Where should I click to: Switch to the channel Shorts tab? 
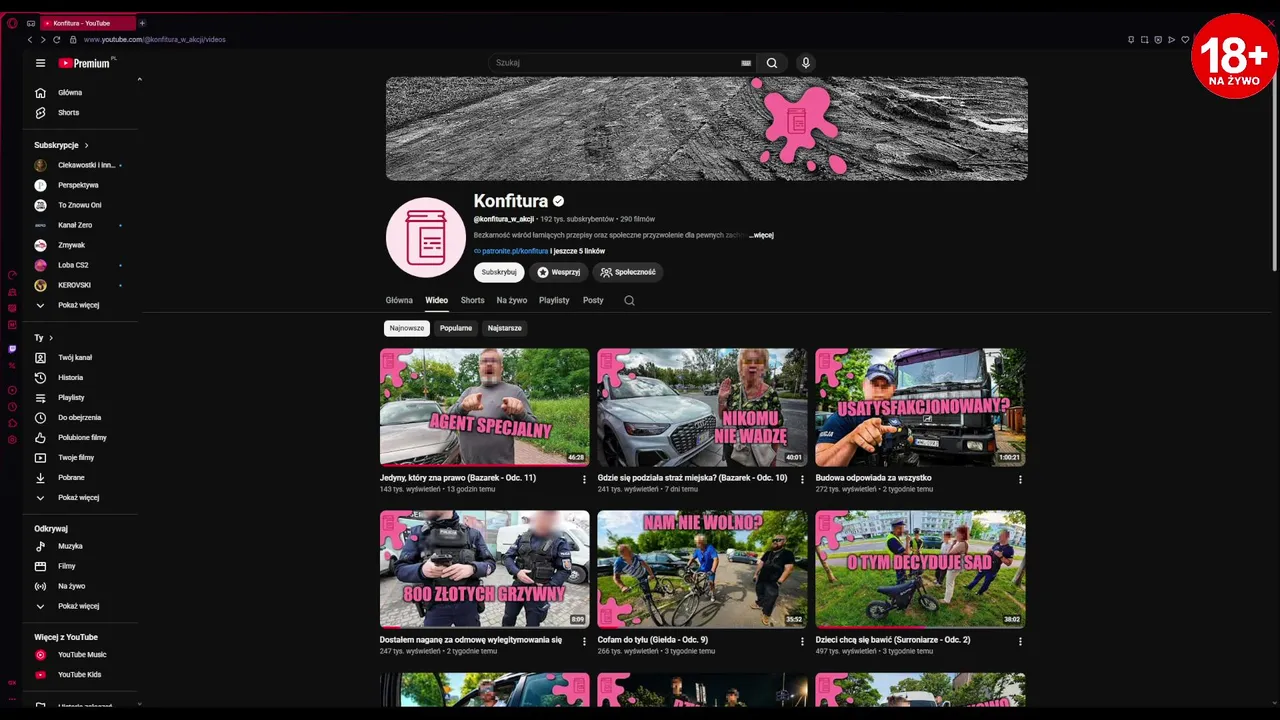pos(473,300)
